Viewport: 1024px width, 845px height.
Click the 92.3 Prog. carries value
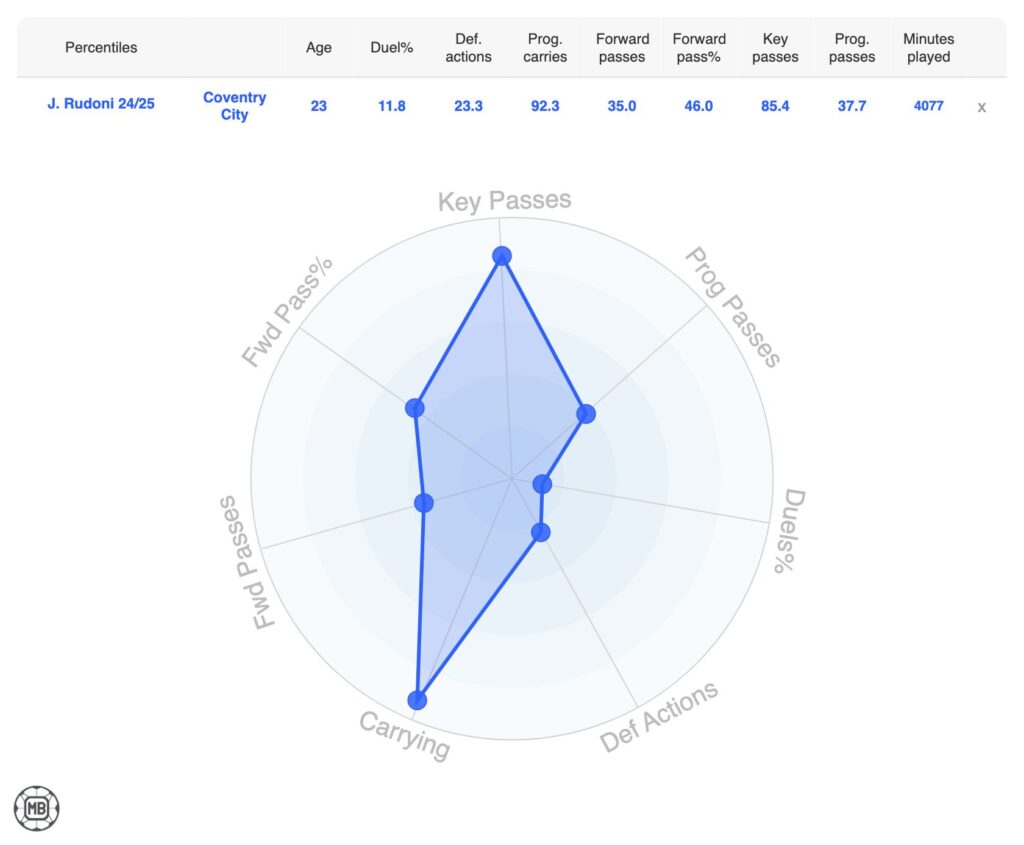click(545, 106)
